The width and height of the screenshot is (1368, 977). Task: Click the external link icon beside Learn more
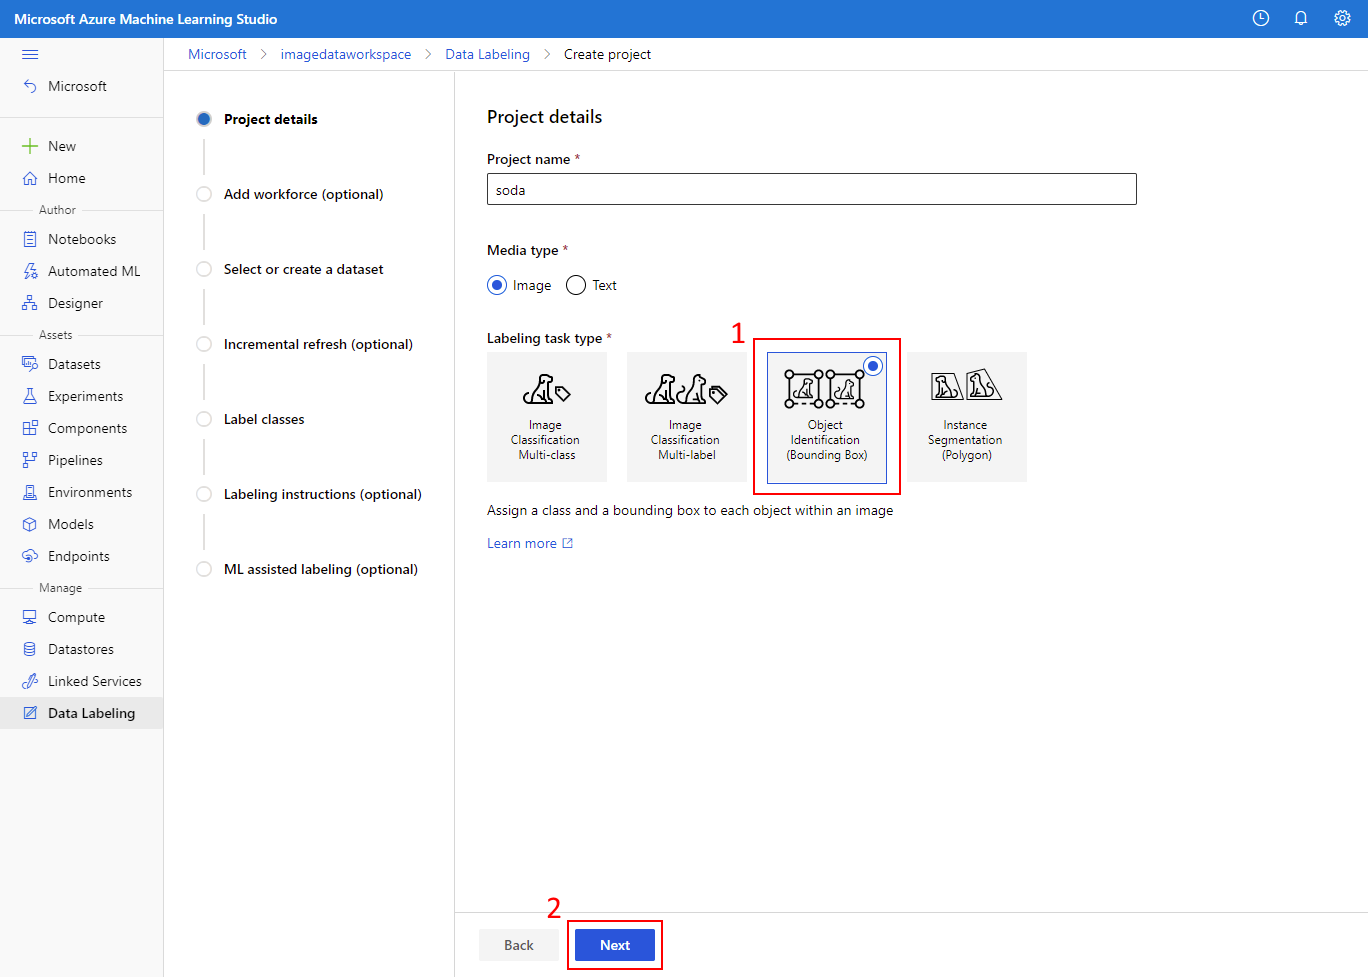(568, 543)
